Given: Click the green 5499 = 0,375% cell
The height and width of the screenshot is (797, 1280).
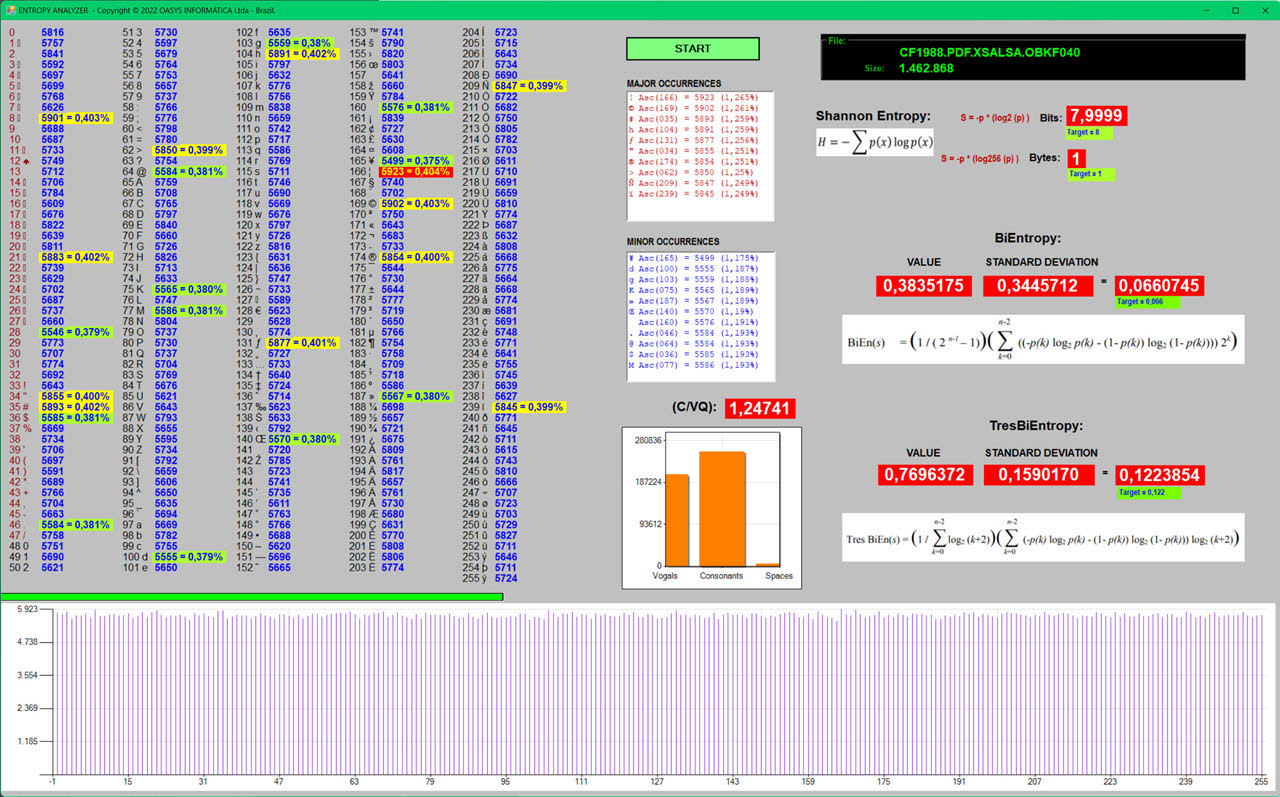Looking at the screenshot, I should pyautogui.click(x=416, y=160).
